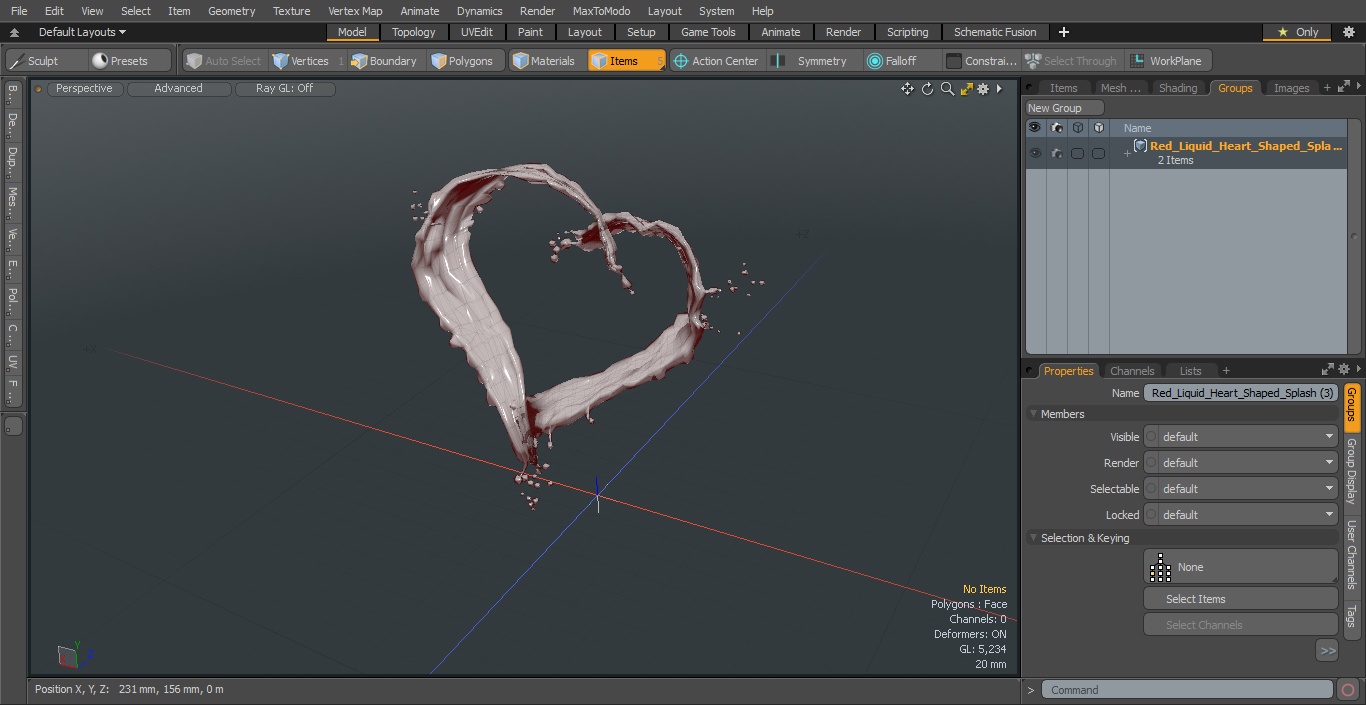Click the Command input field

click(x=1187, y=690)
